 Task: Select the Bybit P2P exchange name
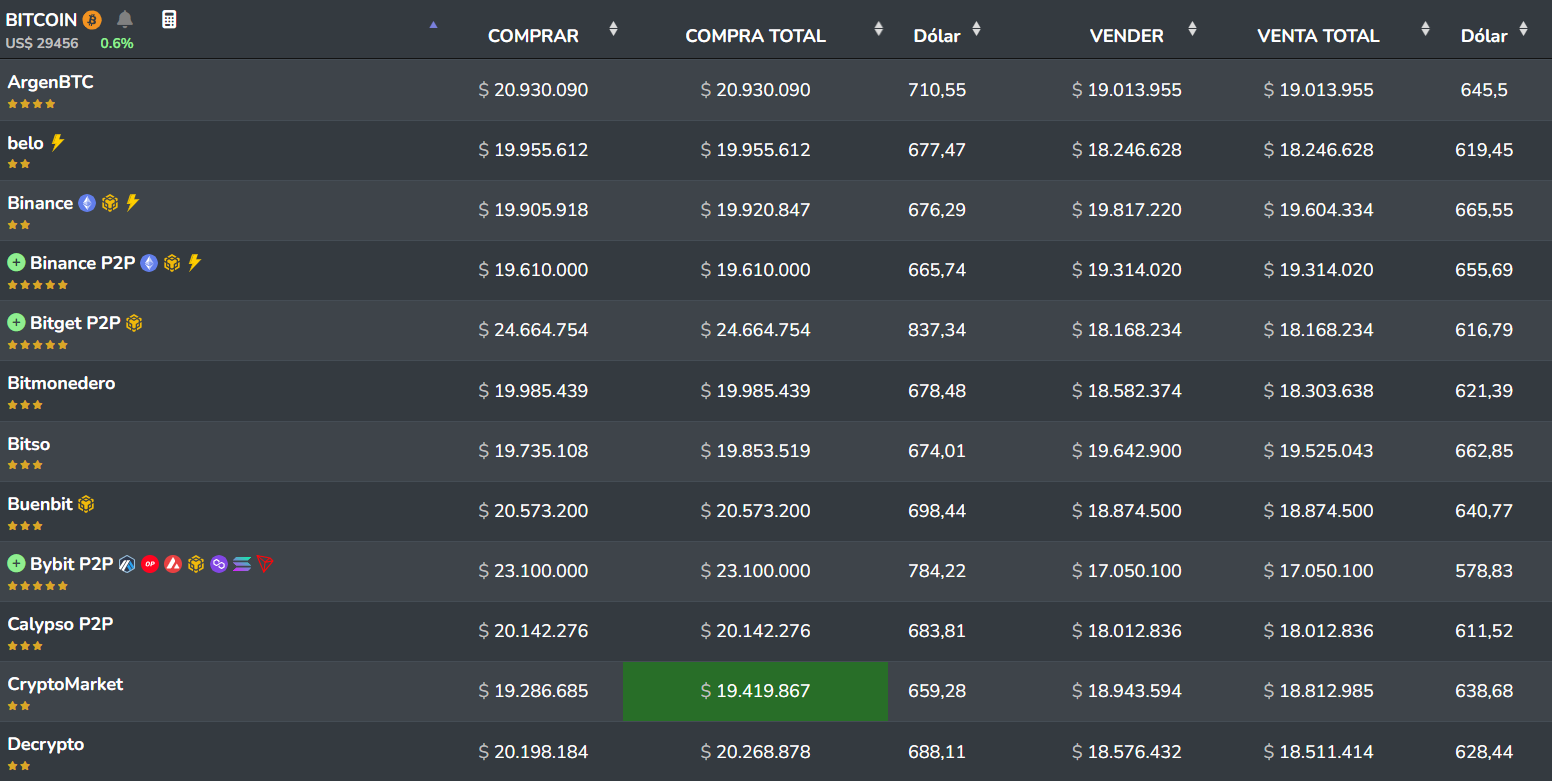click(x=72, y=564)
